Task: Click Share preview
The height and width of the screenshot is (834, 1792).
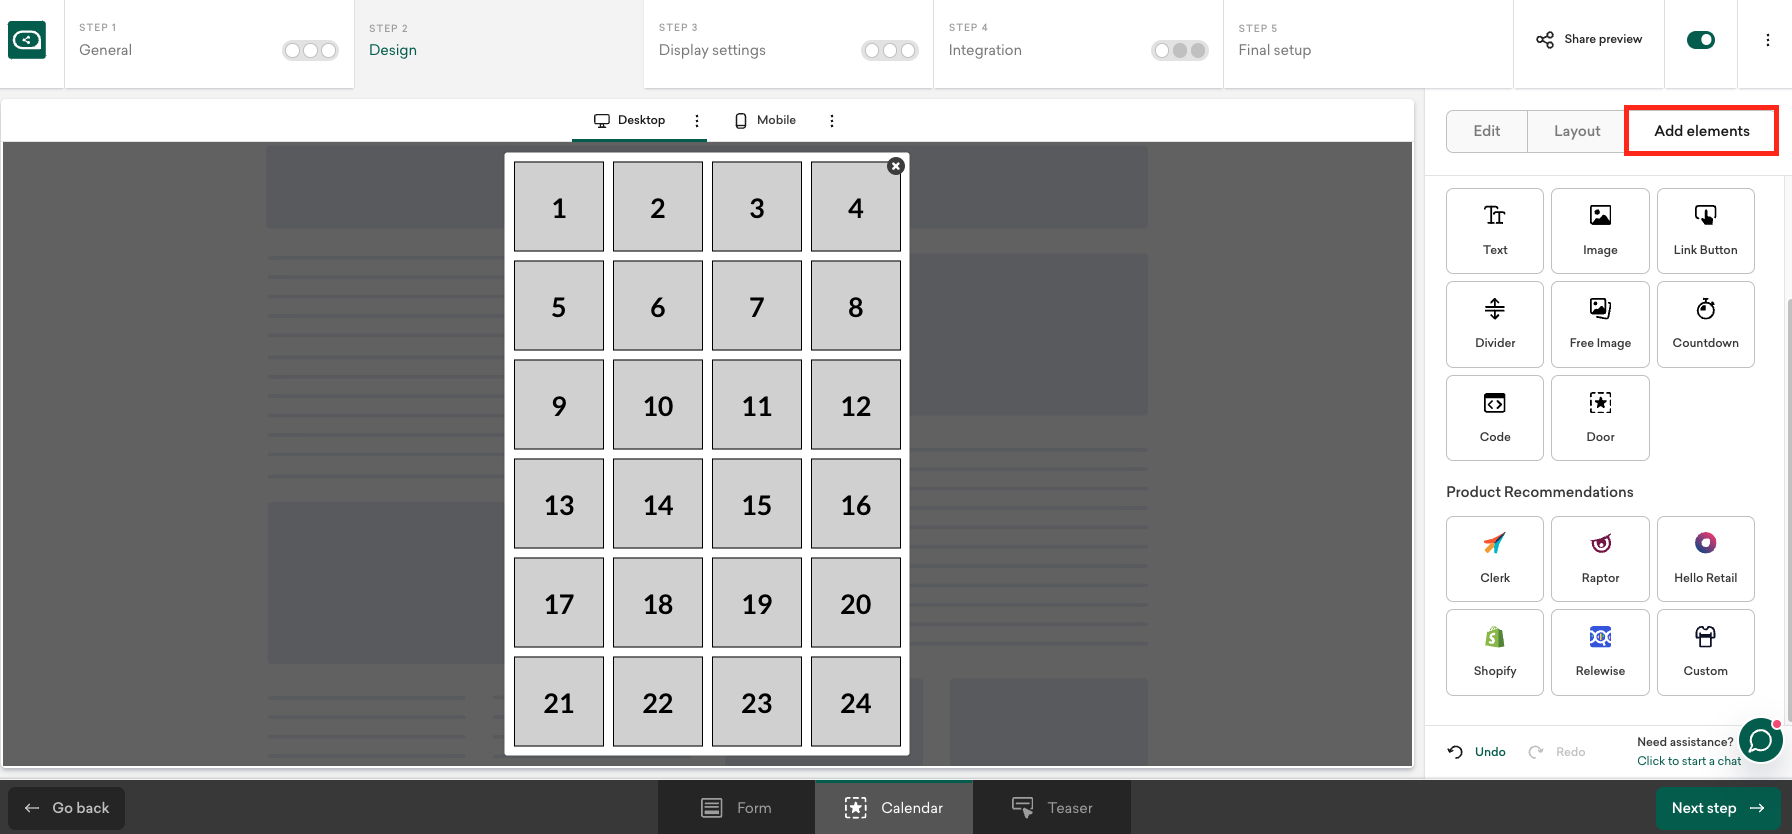Action: pyautogui.click(x=1589, y=40)
